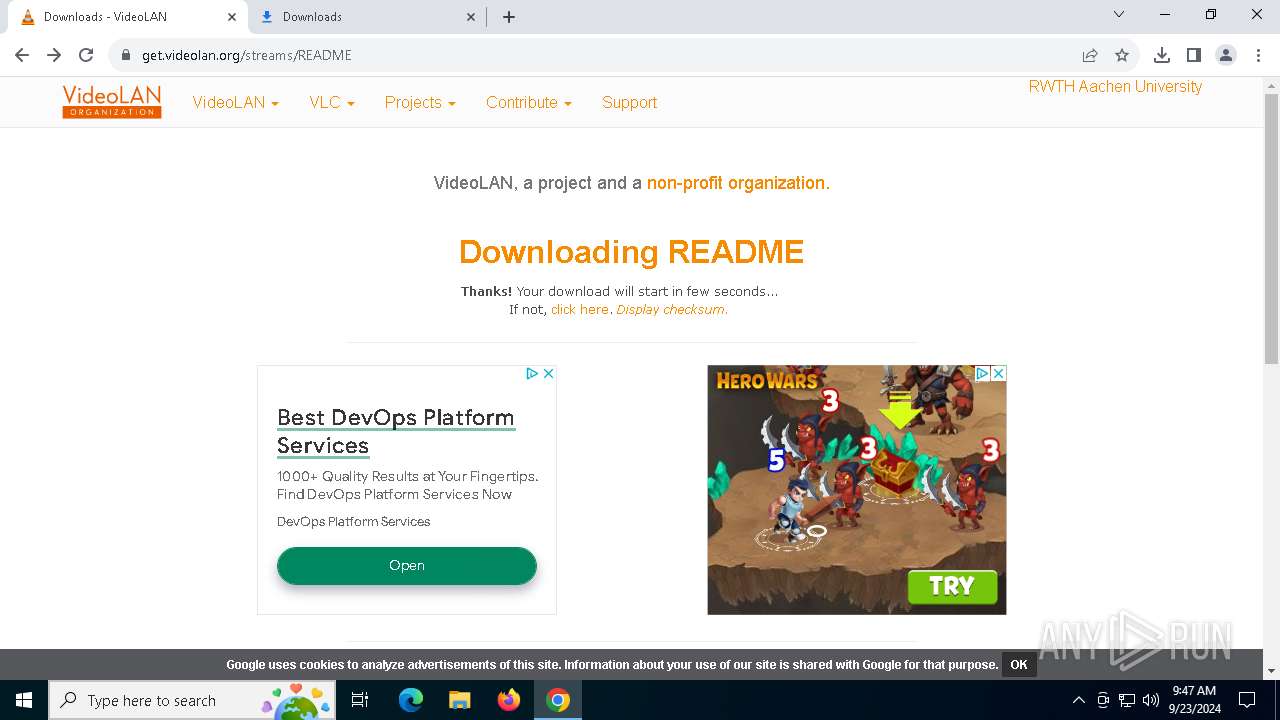Expand the VLC menu dropdown

point(332,102)
